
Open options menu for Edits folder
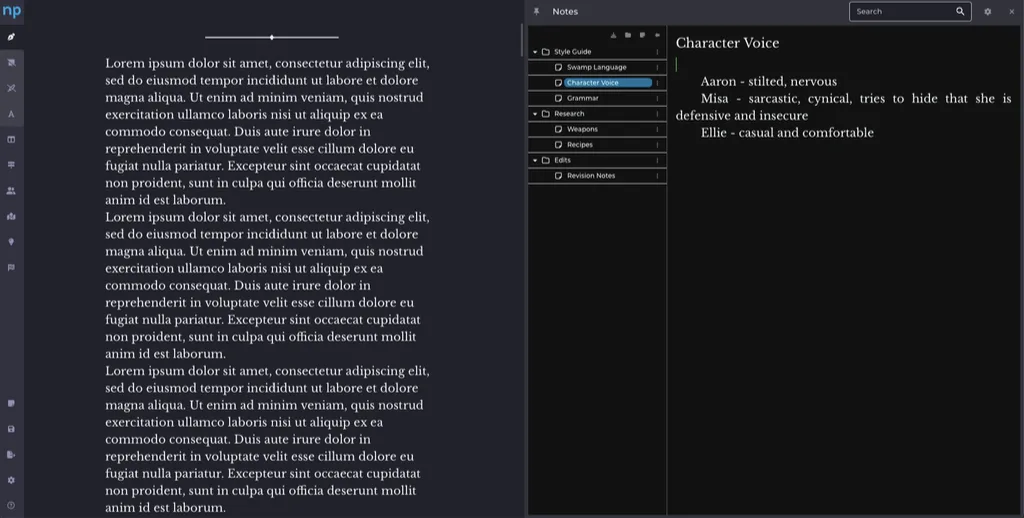pyautogui.click(x=657, y=160)
